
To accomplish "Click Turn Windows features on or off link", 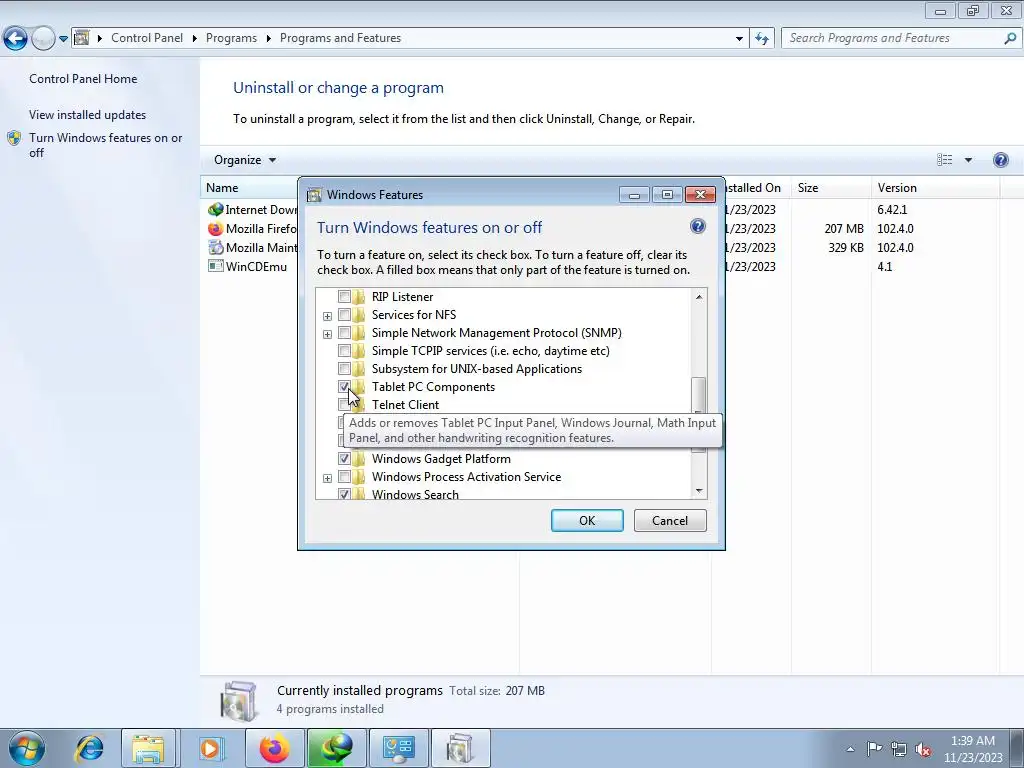I will [x=106, y=145].
